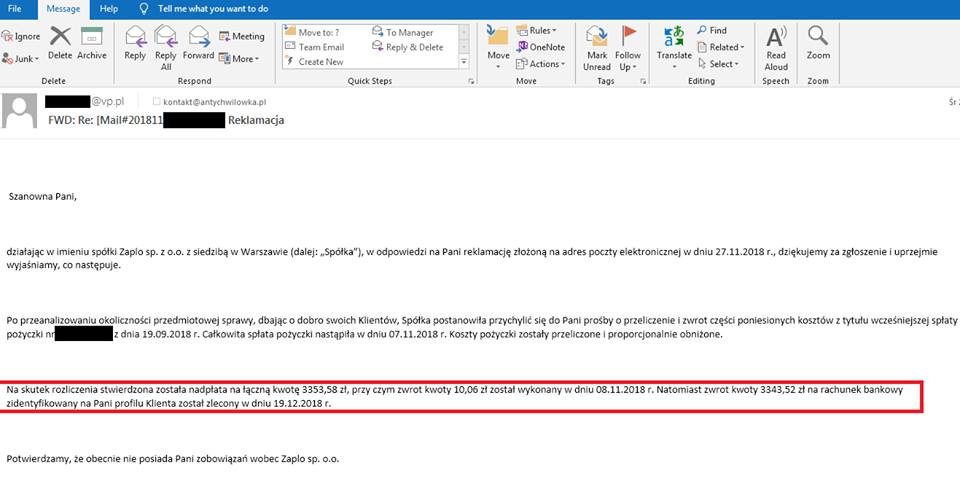Open the Actions dropdown

pos(541,64)
